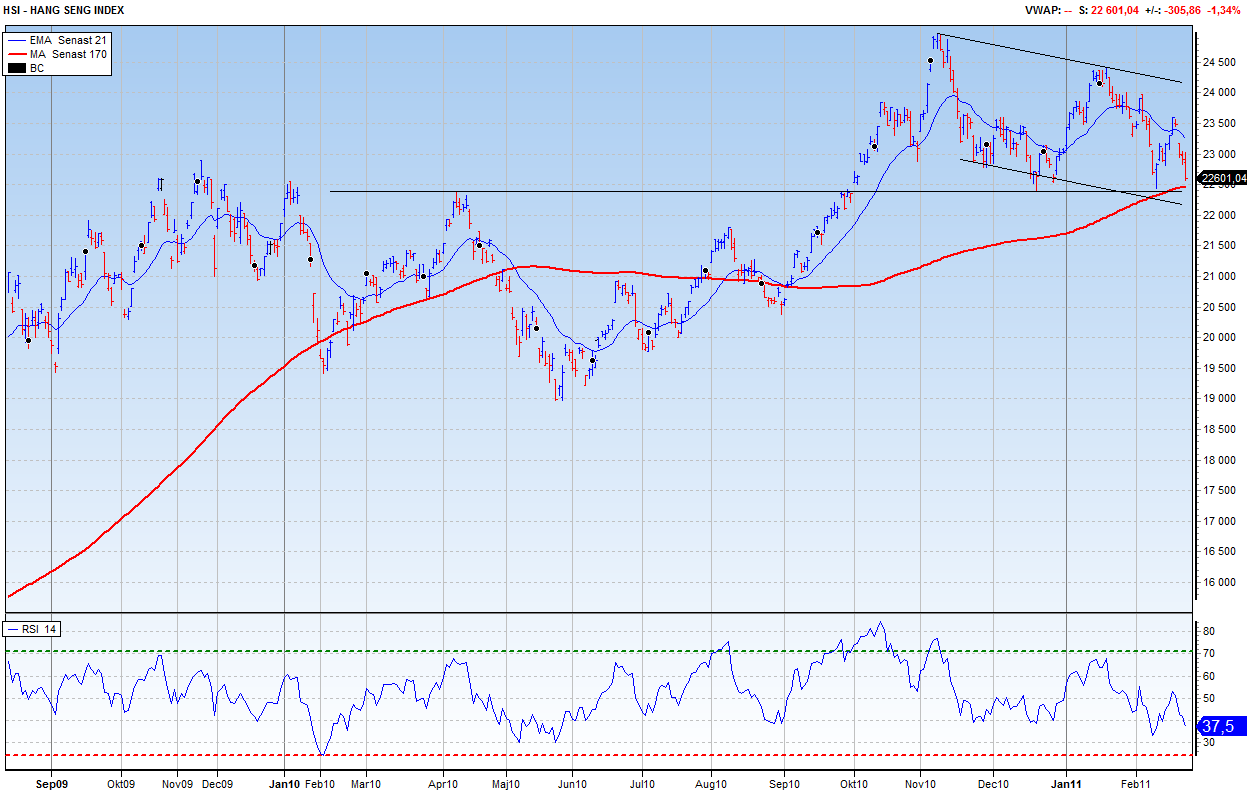Click the RSI 70 level axis label
The width and height of the screenshot is (1247, 791).
[x=1207, y=654]
